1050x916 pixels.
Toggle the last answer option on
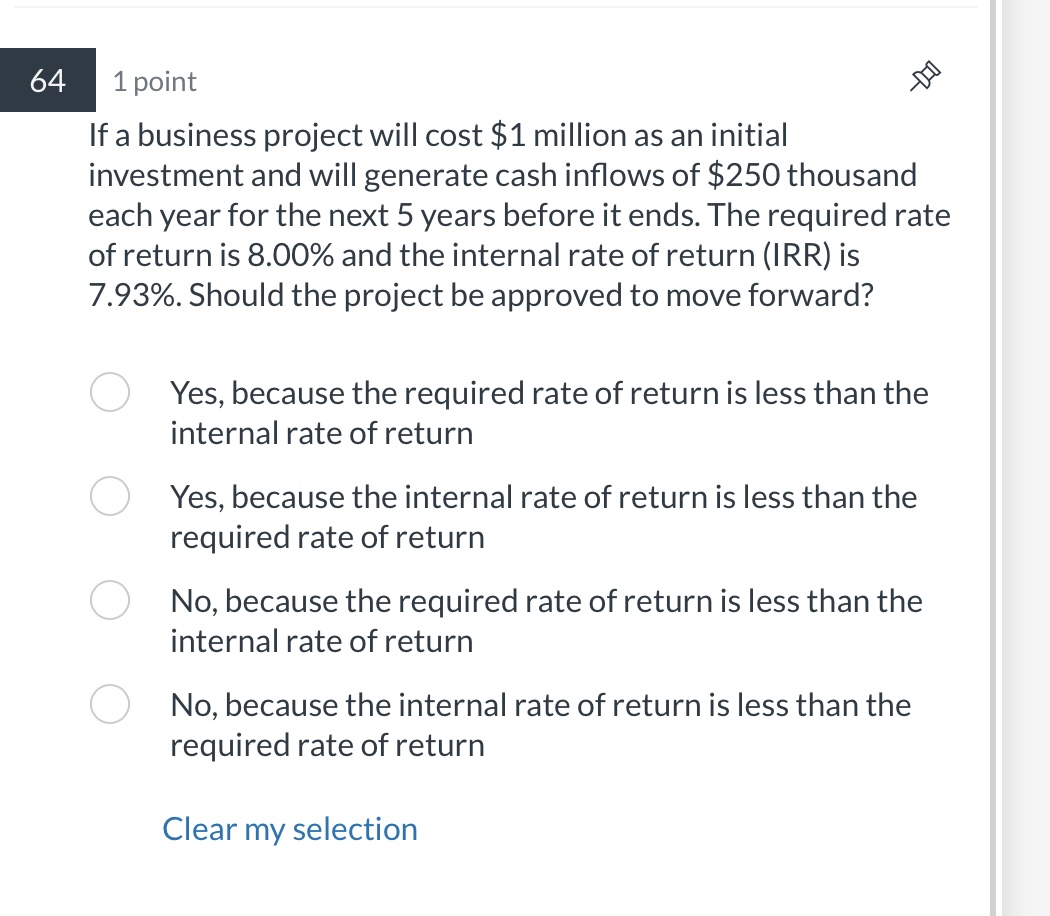(x=110, y=704)
